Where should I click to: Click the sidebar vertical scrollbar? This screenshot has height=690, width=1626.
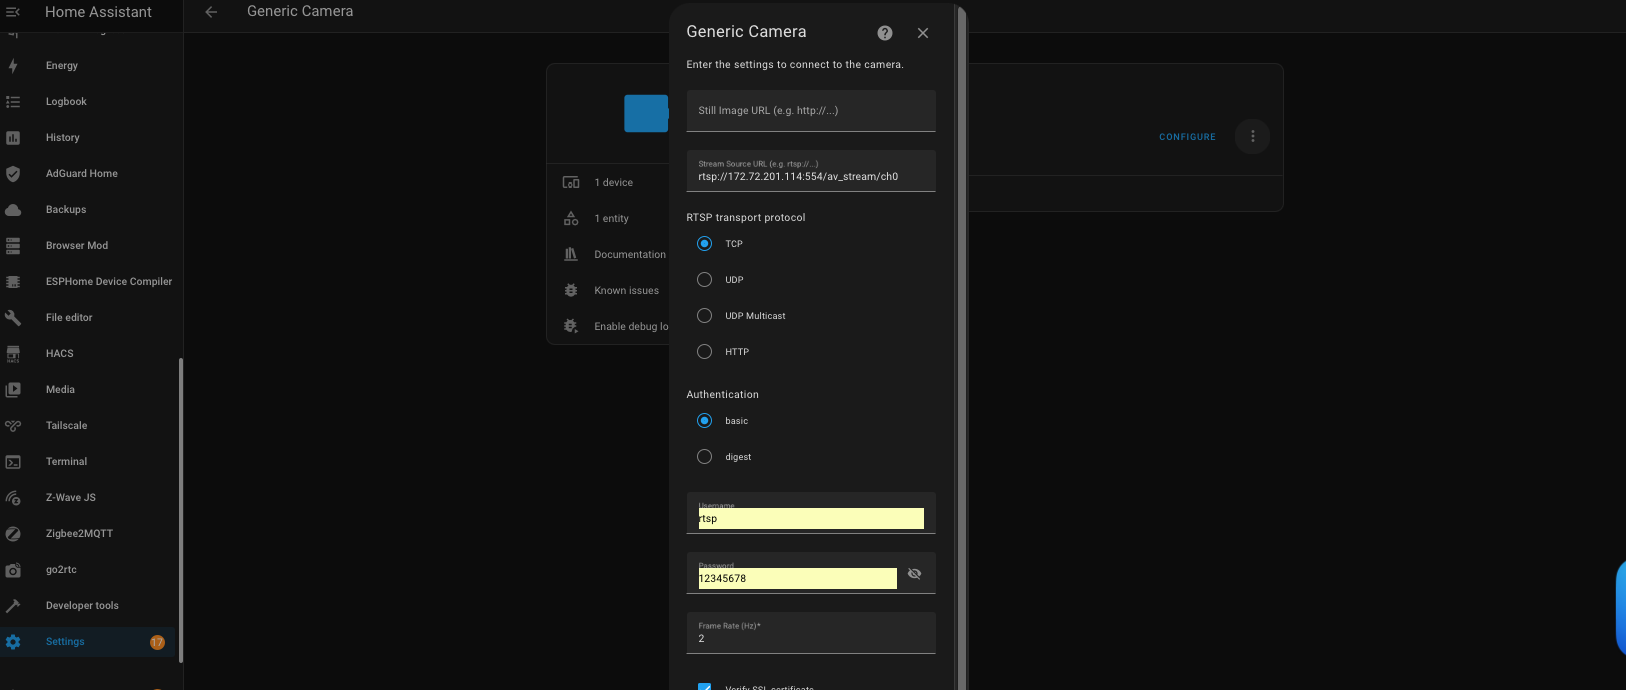tap(181, 510)
